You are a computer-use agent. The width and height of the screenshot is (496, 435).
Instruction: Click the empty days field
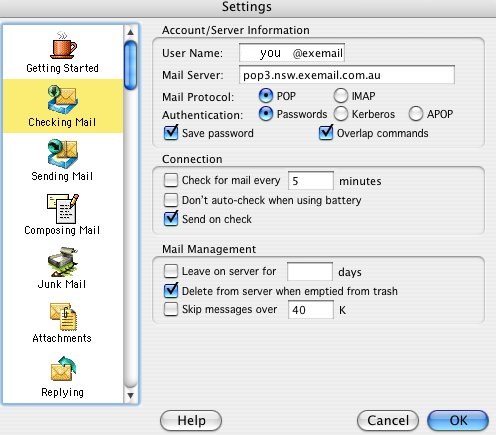pyautogui.click(x=310, y=272)
